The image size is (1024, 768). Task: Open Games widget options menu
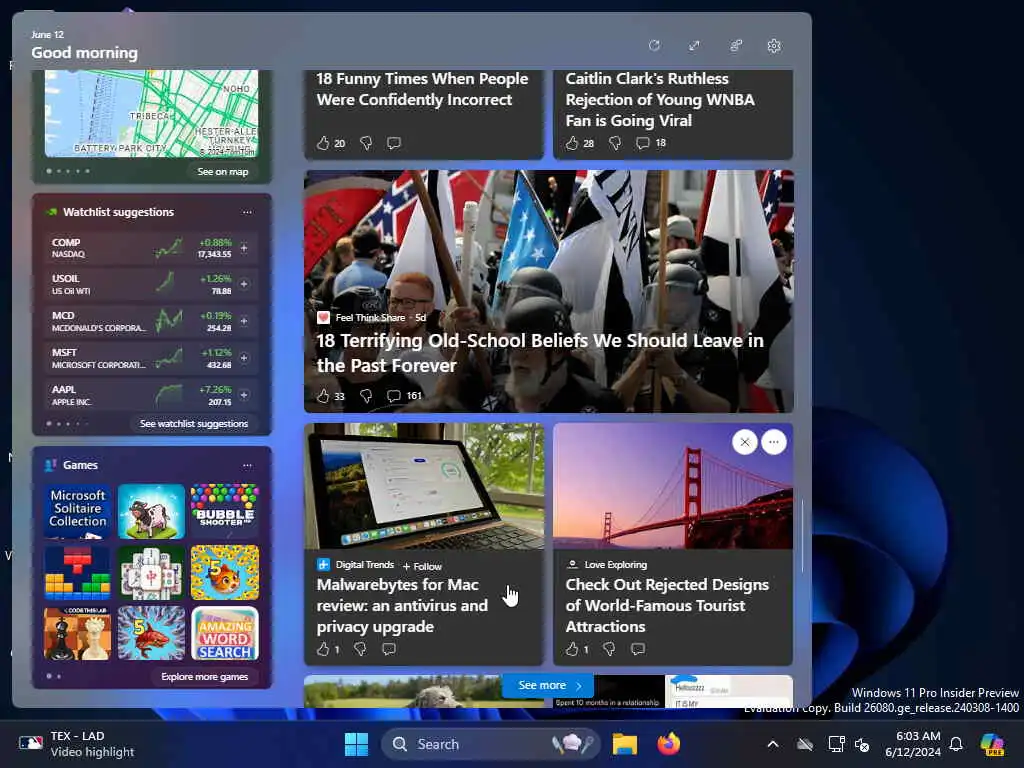tap(247, 466)
